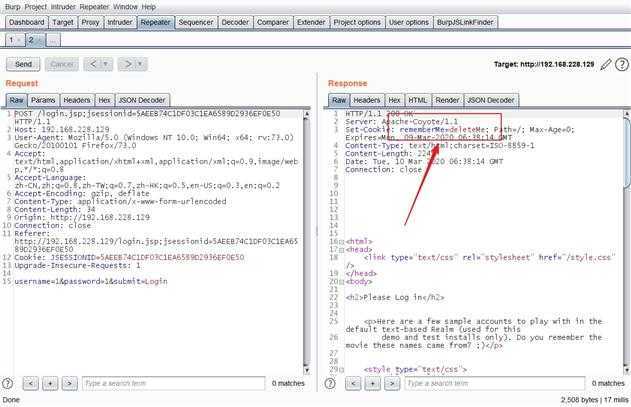This screenshot has width=631, height=407.
Task: Select Repeater request tab 1
Action: (15, 40)
